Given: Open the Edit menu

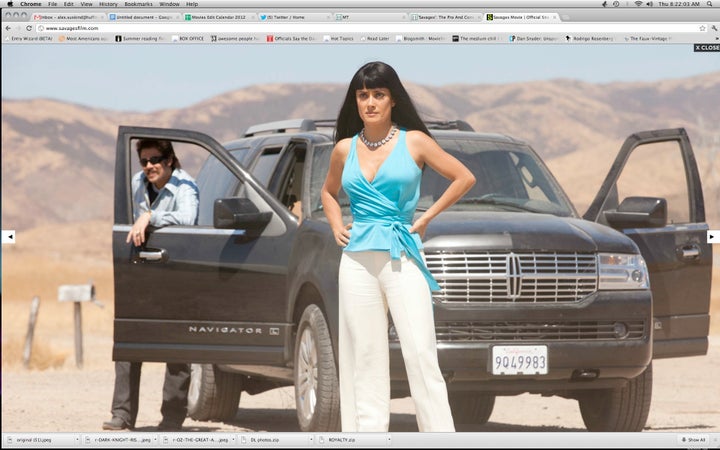Looking at the screenshot, I should [68, 4].
